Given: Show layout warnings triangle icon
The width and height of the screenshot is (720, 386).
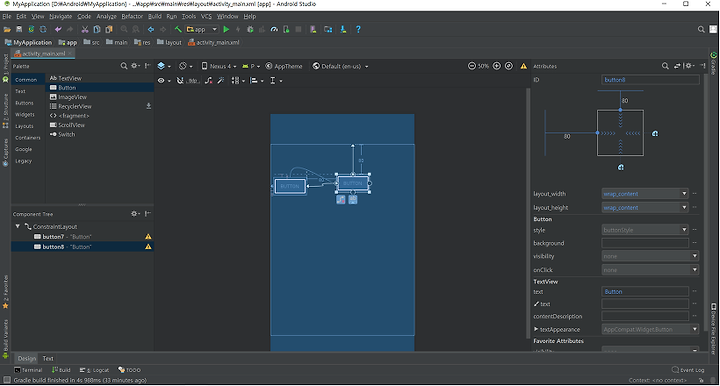Looking at the screenshot, I should [523, 66].
